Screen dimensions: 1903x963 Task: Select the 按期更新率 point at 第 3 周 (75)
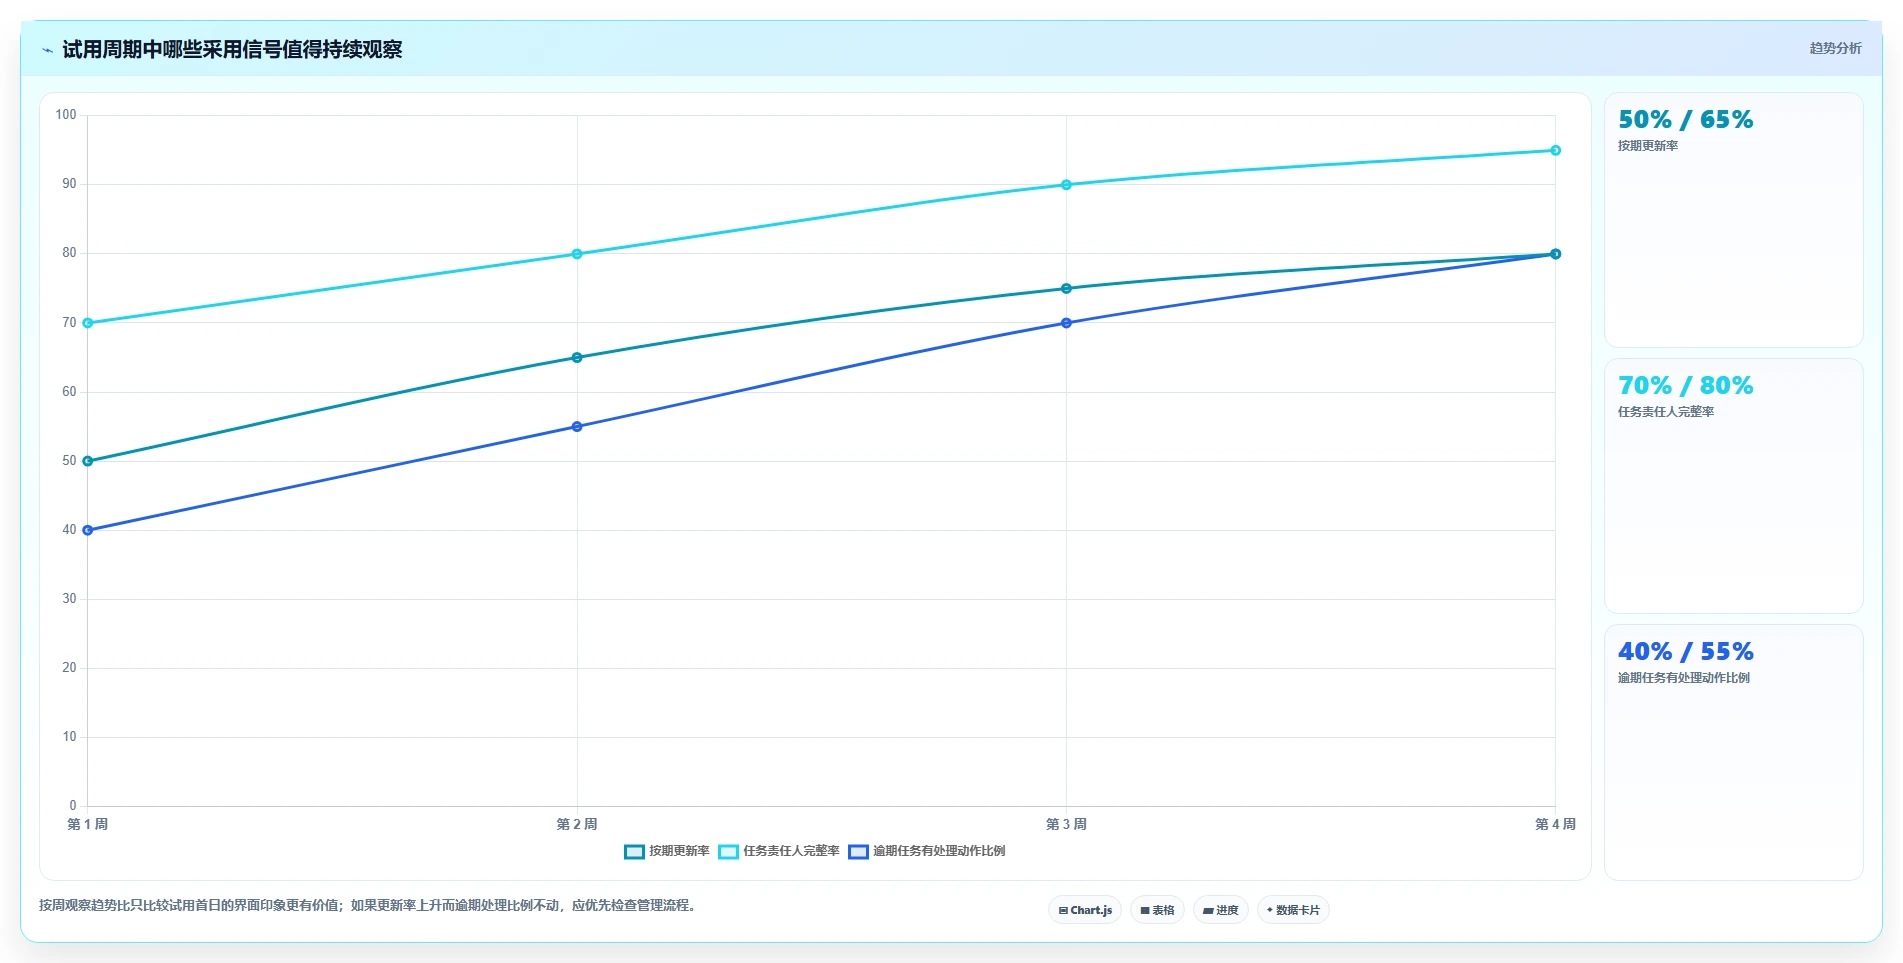pyautogui.click(x=1066, y=288)
